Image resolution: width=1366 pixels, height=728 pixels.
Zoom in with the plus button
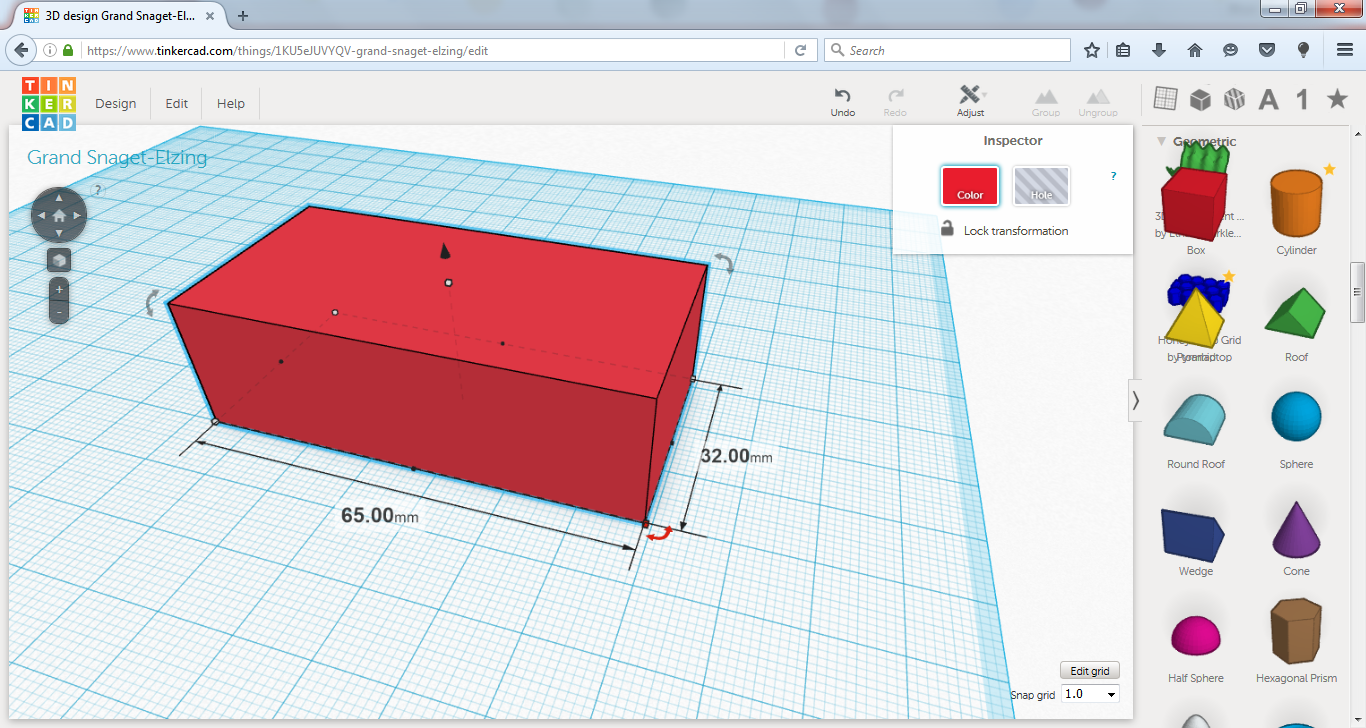(59, 290)
